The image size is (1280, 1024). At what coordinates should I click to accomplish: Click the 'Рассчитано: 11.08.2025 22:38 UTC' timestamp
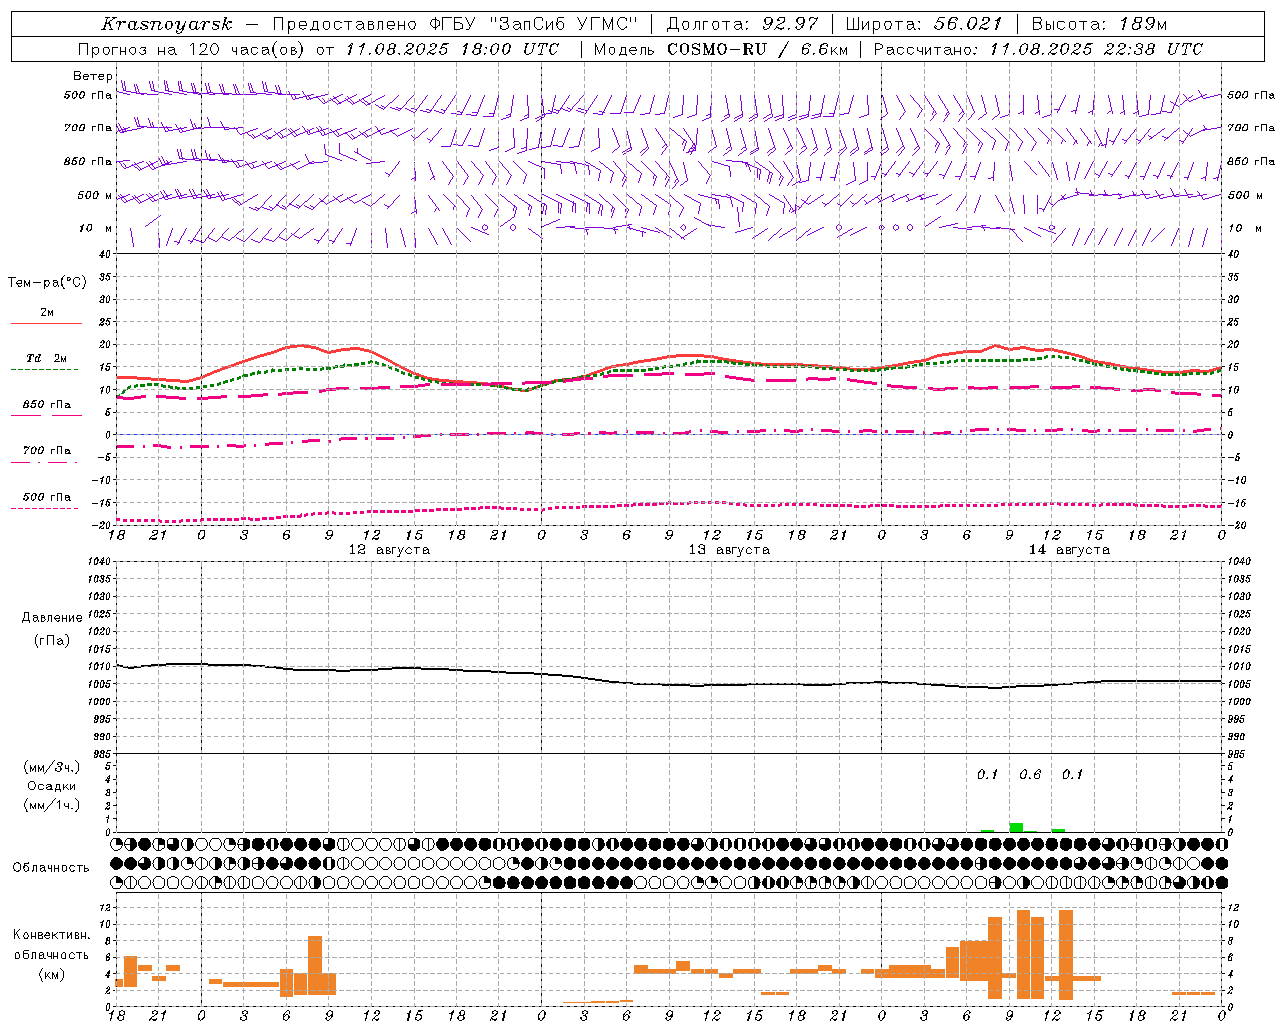[x=1038, y=49]
